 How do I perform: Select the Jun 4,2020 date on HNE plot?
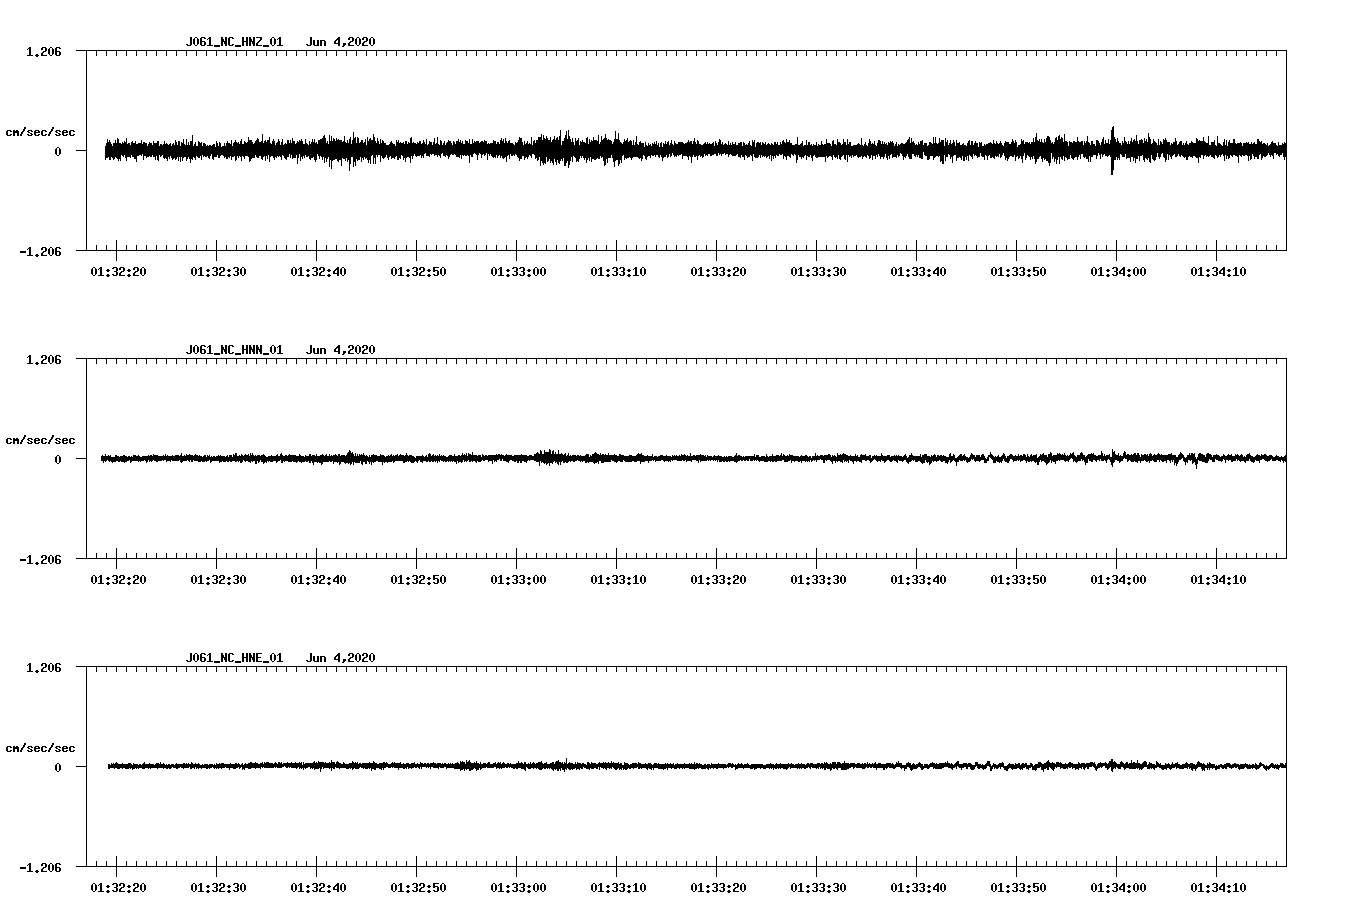341,658
